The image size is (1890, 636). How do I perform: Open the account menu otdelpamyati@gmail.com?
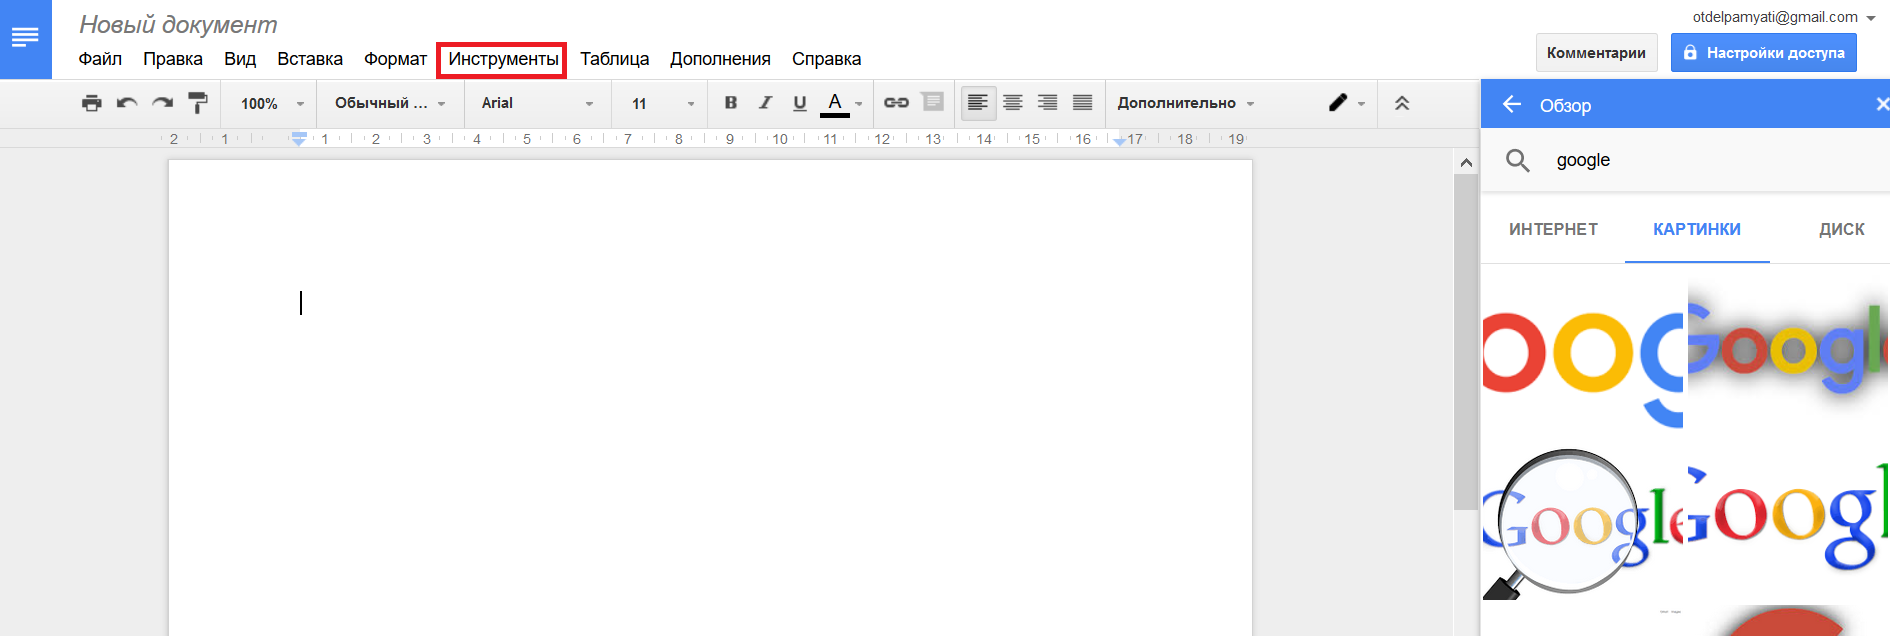pyautogui.click(x=1783, y=17)
